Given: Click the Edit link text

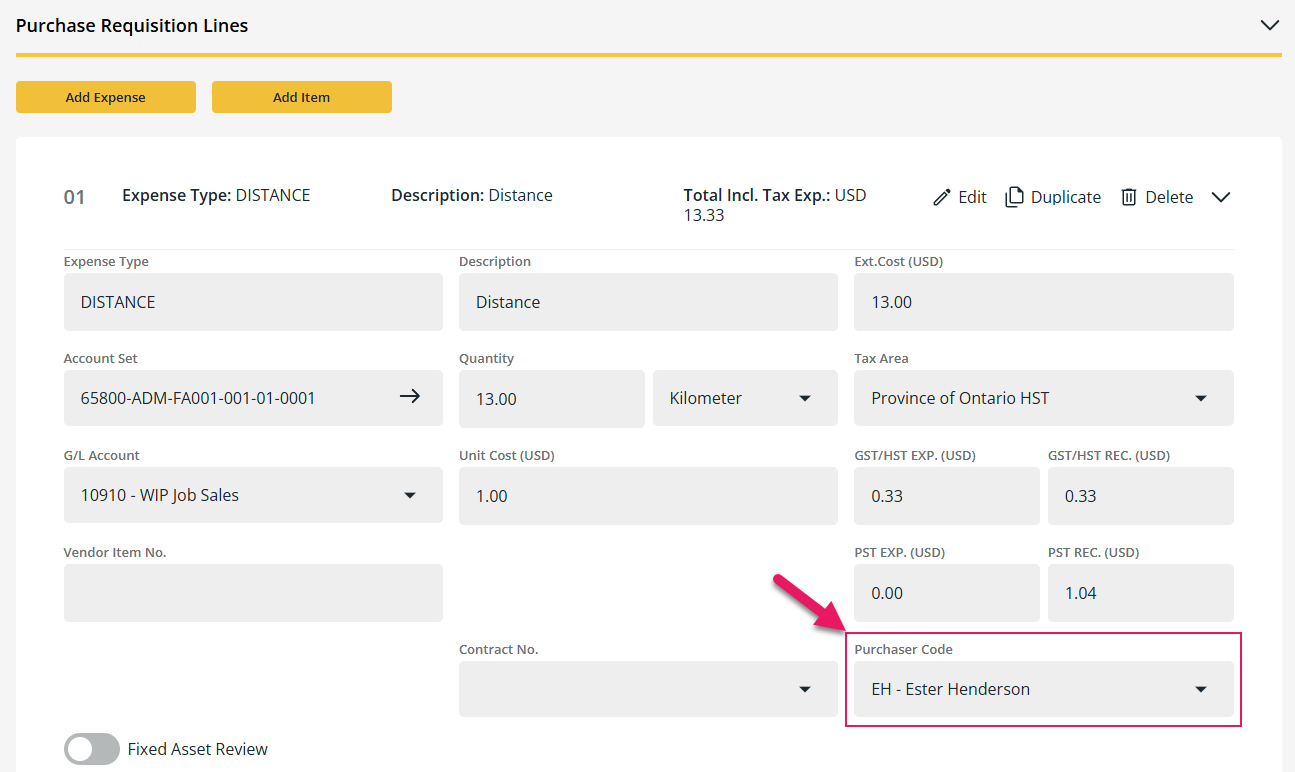Looking at the screenshot, I should click(x=972, y=197).
